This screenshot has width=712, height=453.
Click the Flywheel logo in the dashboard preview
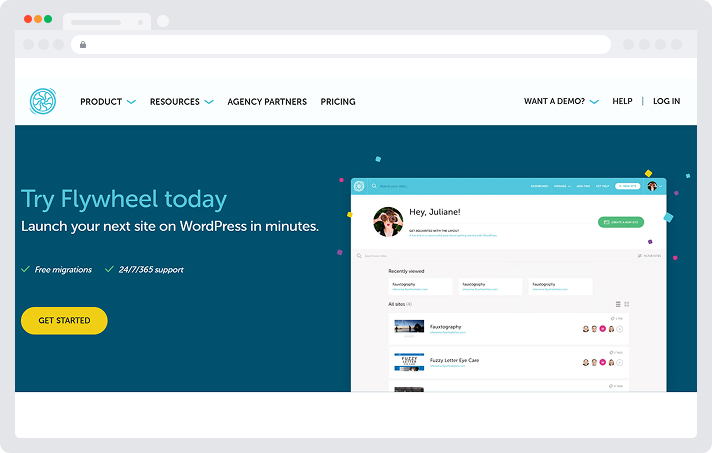pyautogui.click(x=359, y=186)
